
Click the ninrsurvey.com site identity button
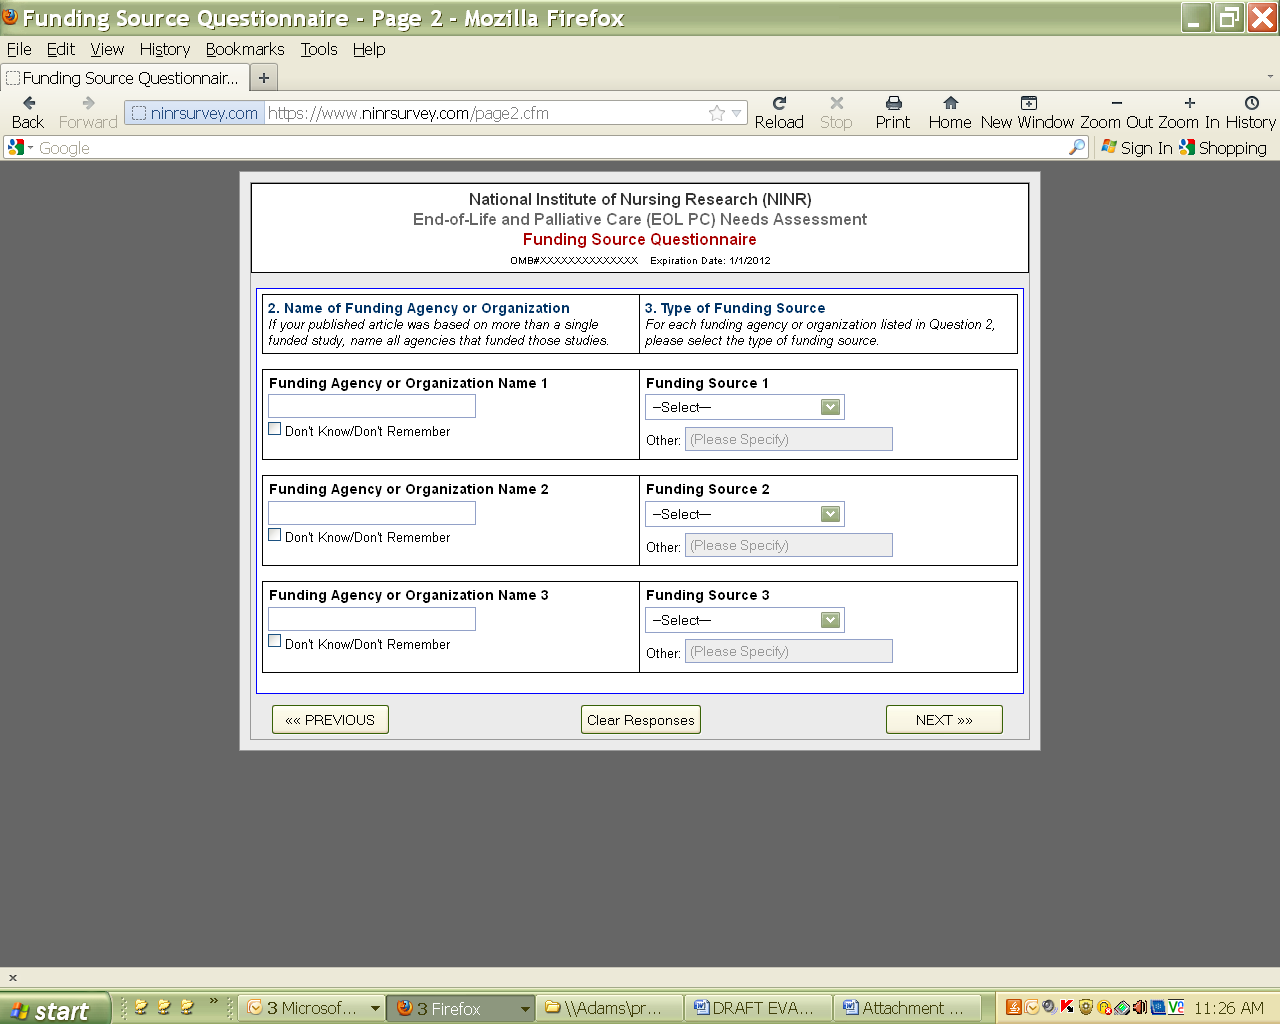[x=195, y=113]
